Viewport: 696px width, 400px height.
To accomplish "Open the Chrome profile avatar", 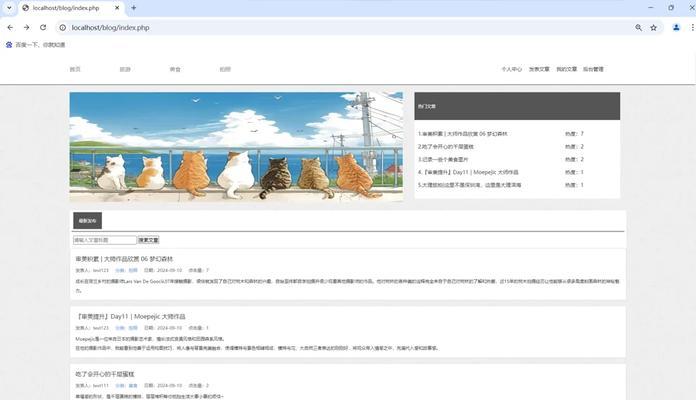I will tap(676, 28).
